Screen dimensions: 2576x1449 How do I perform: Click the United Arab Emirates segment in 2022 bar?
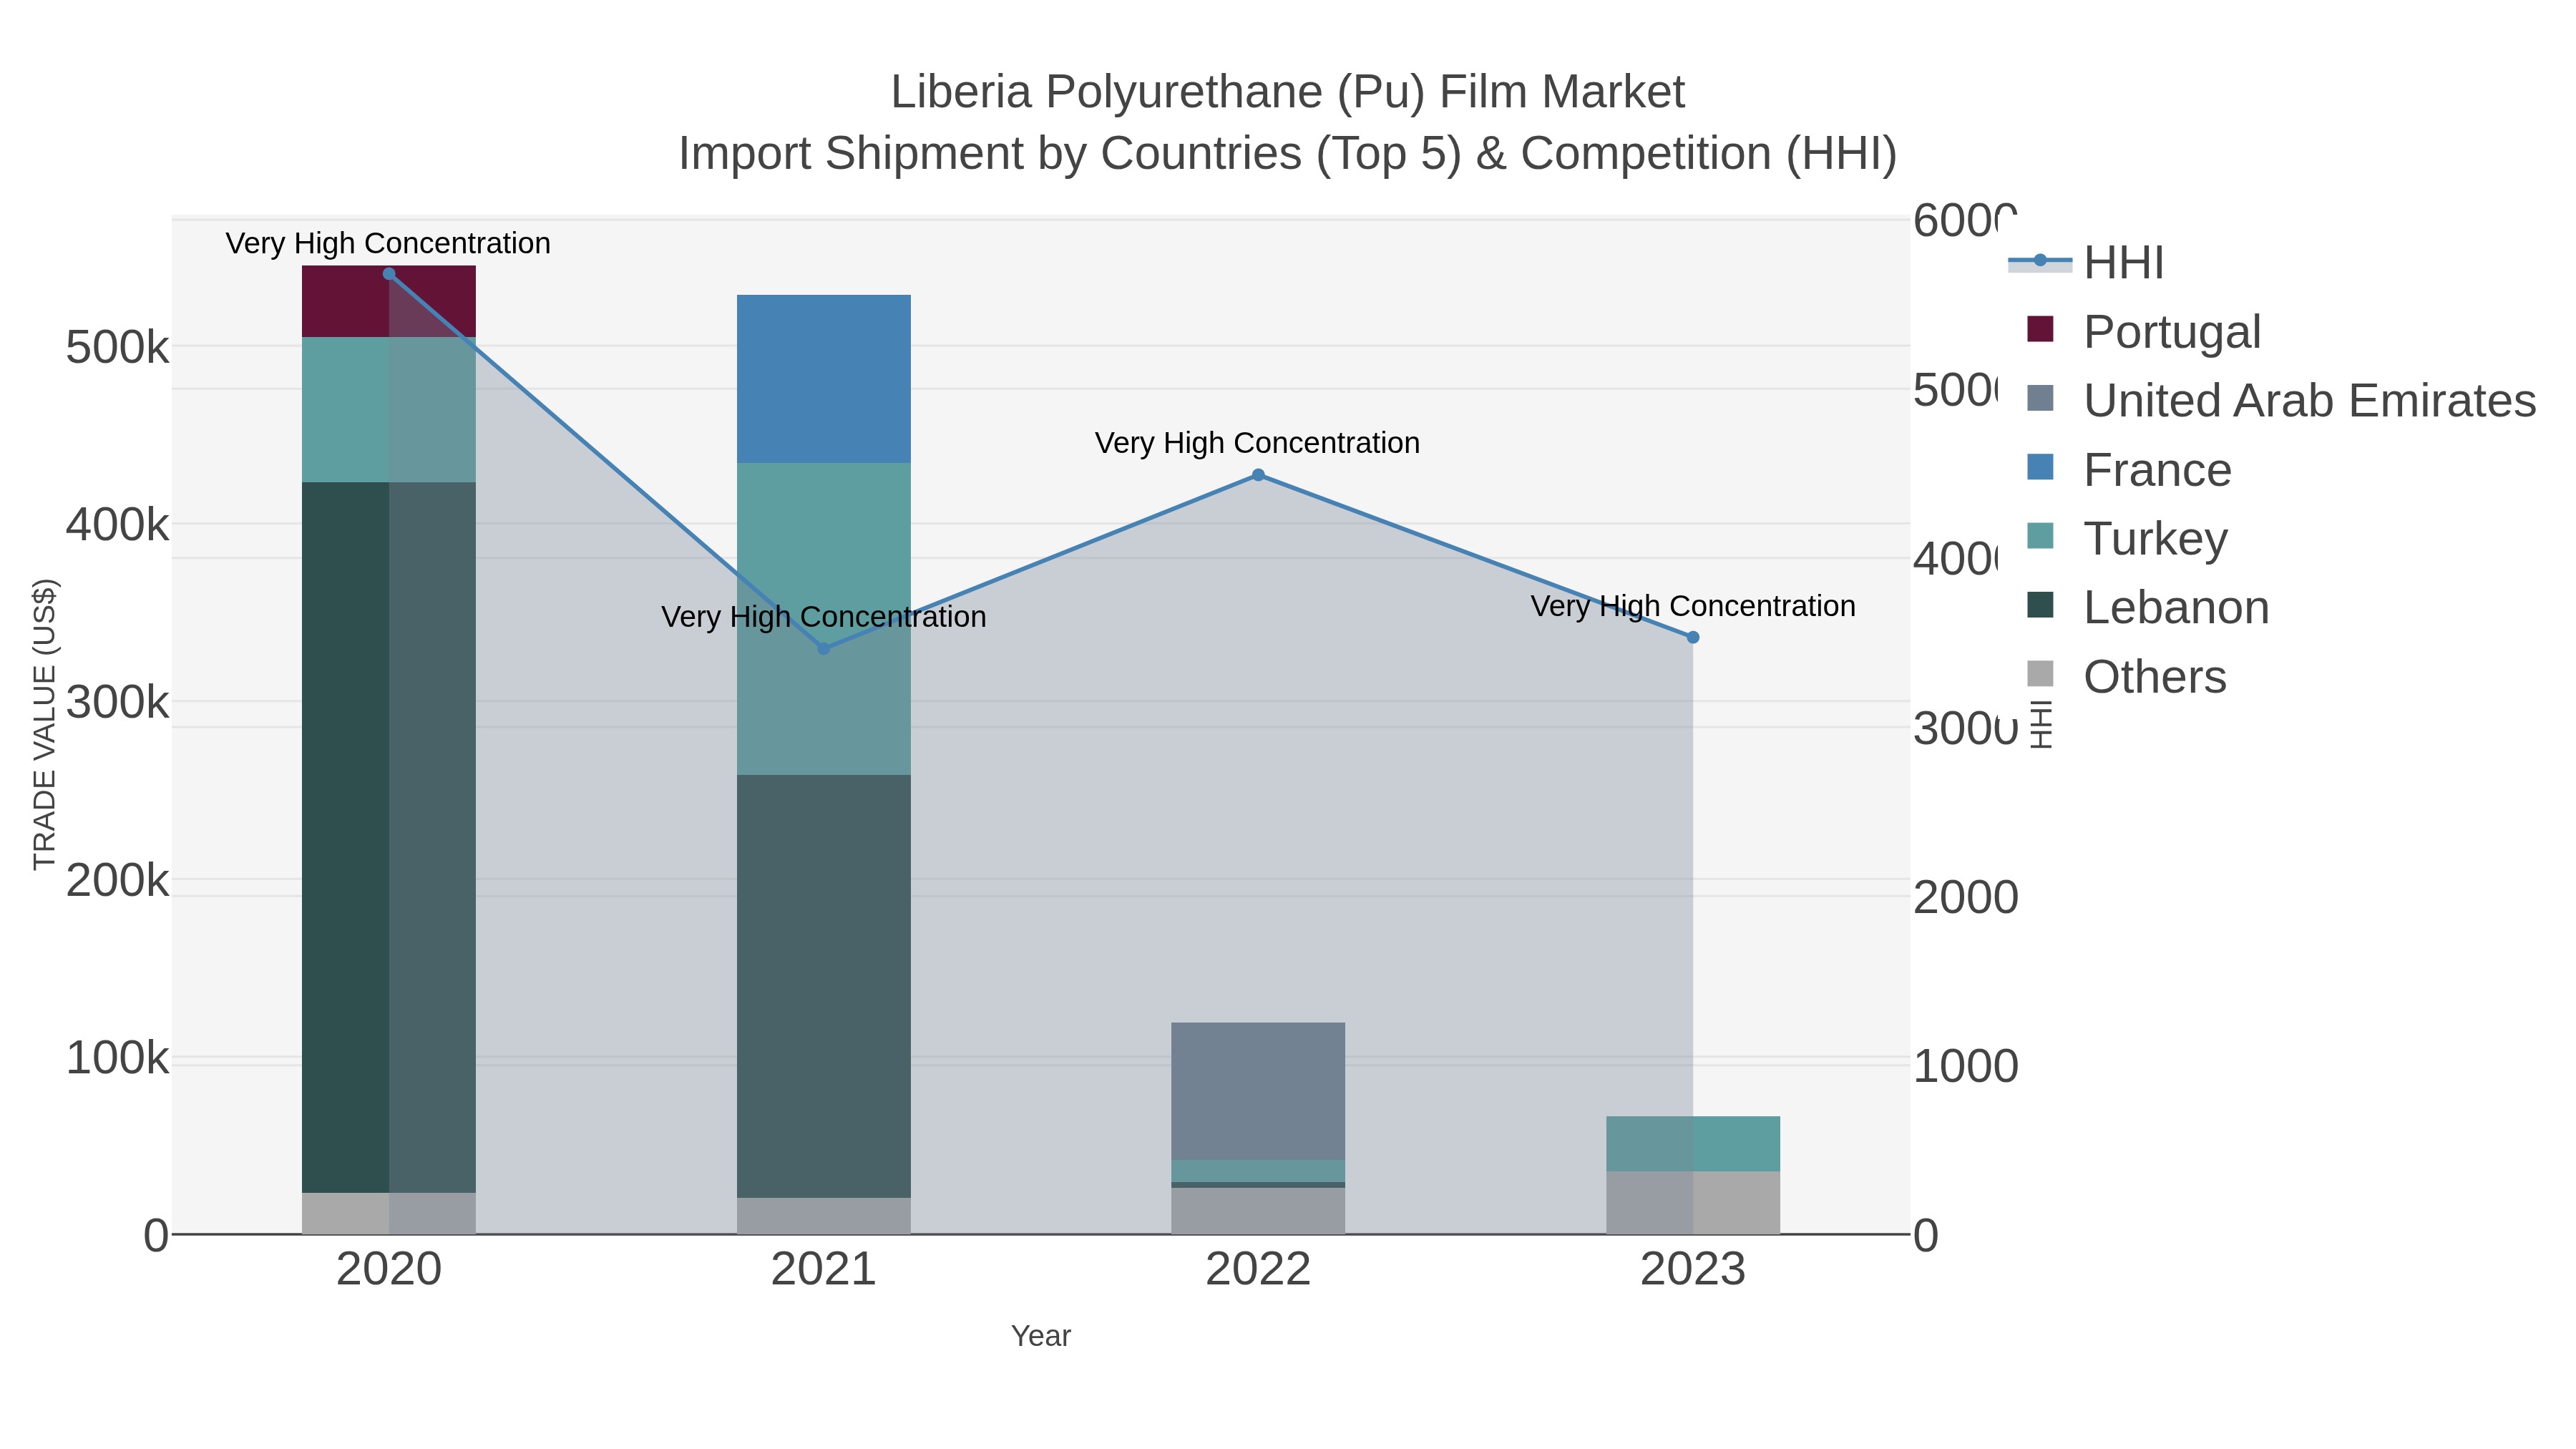(x=1258, y=1091)
